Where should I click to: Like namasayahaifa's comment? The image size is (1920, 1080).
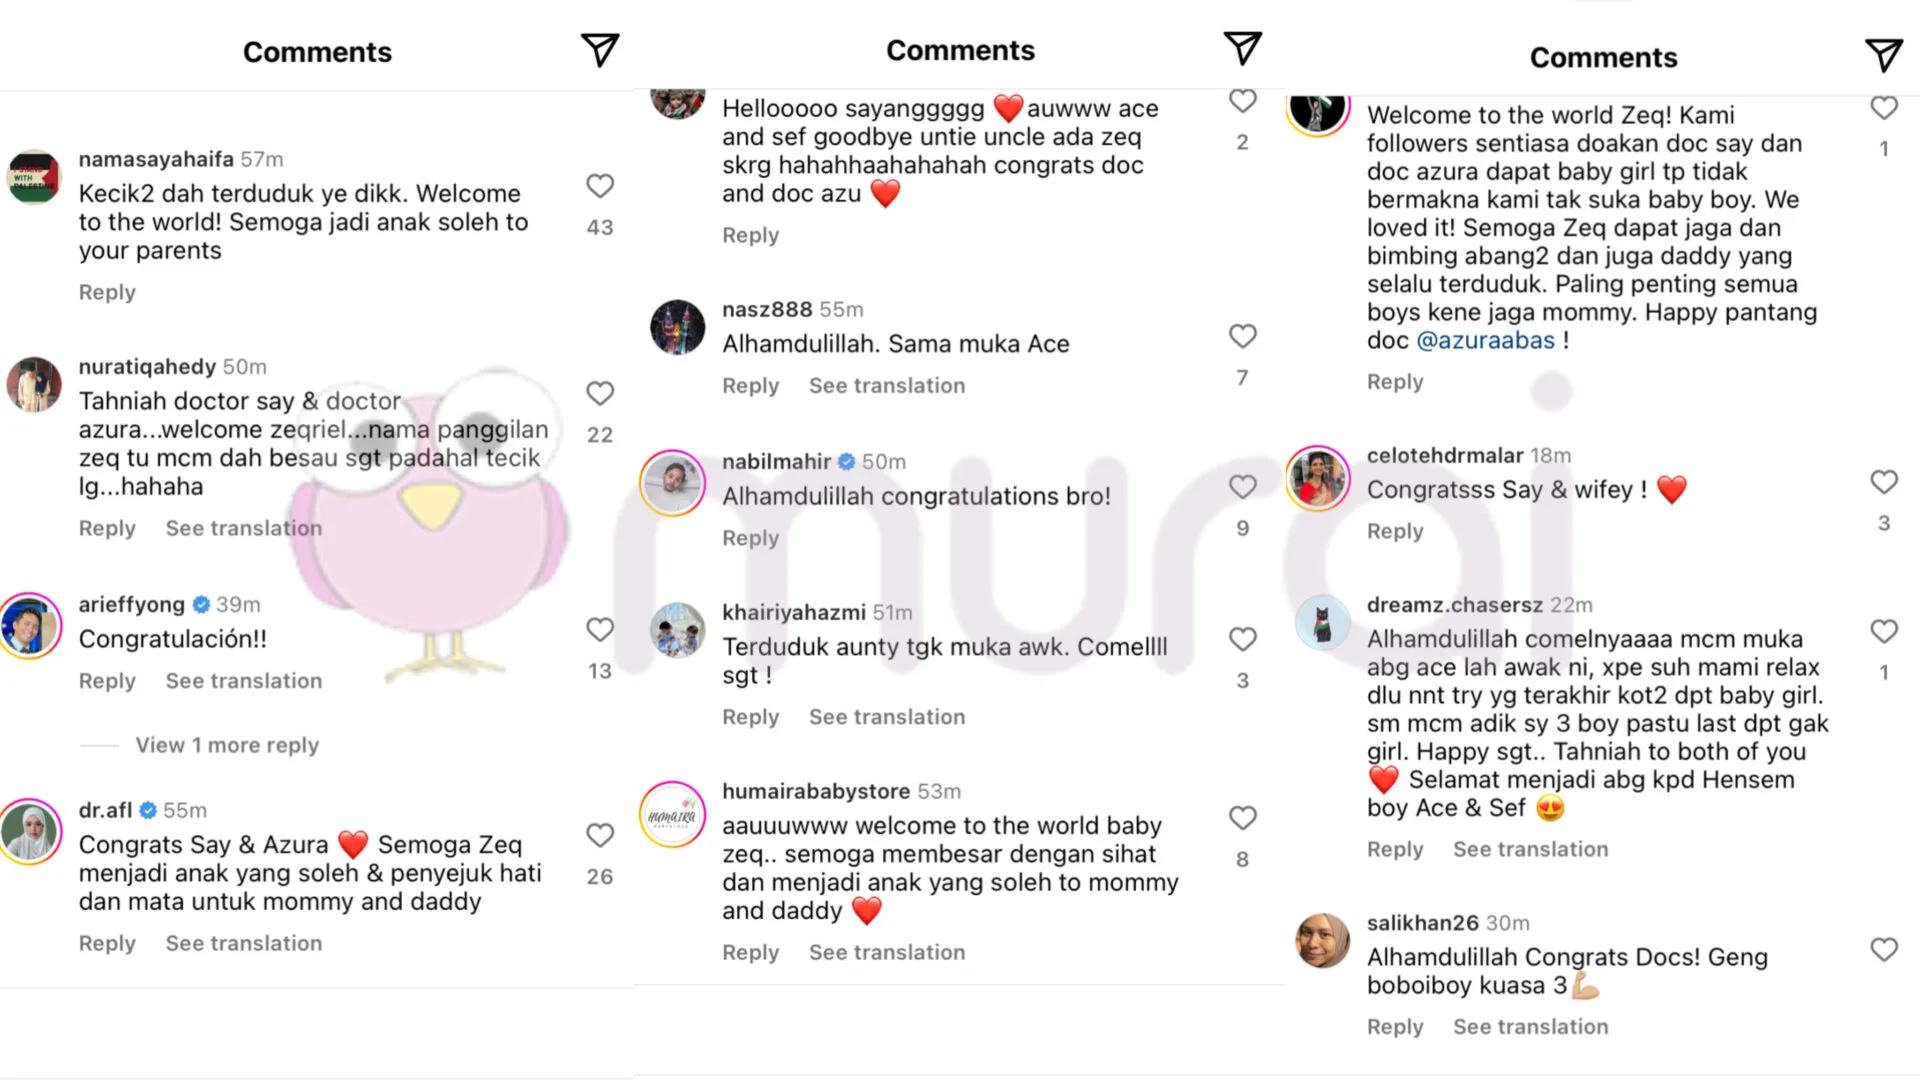(600, 186)
